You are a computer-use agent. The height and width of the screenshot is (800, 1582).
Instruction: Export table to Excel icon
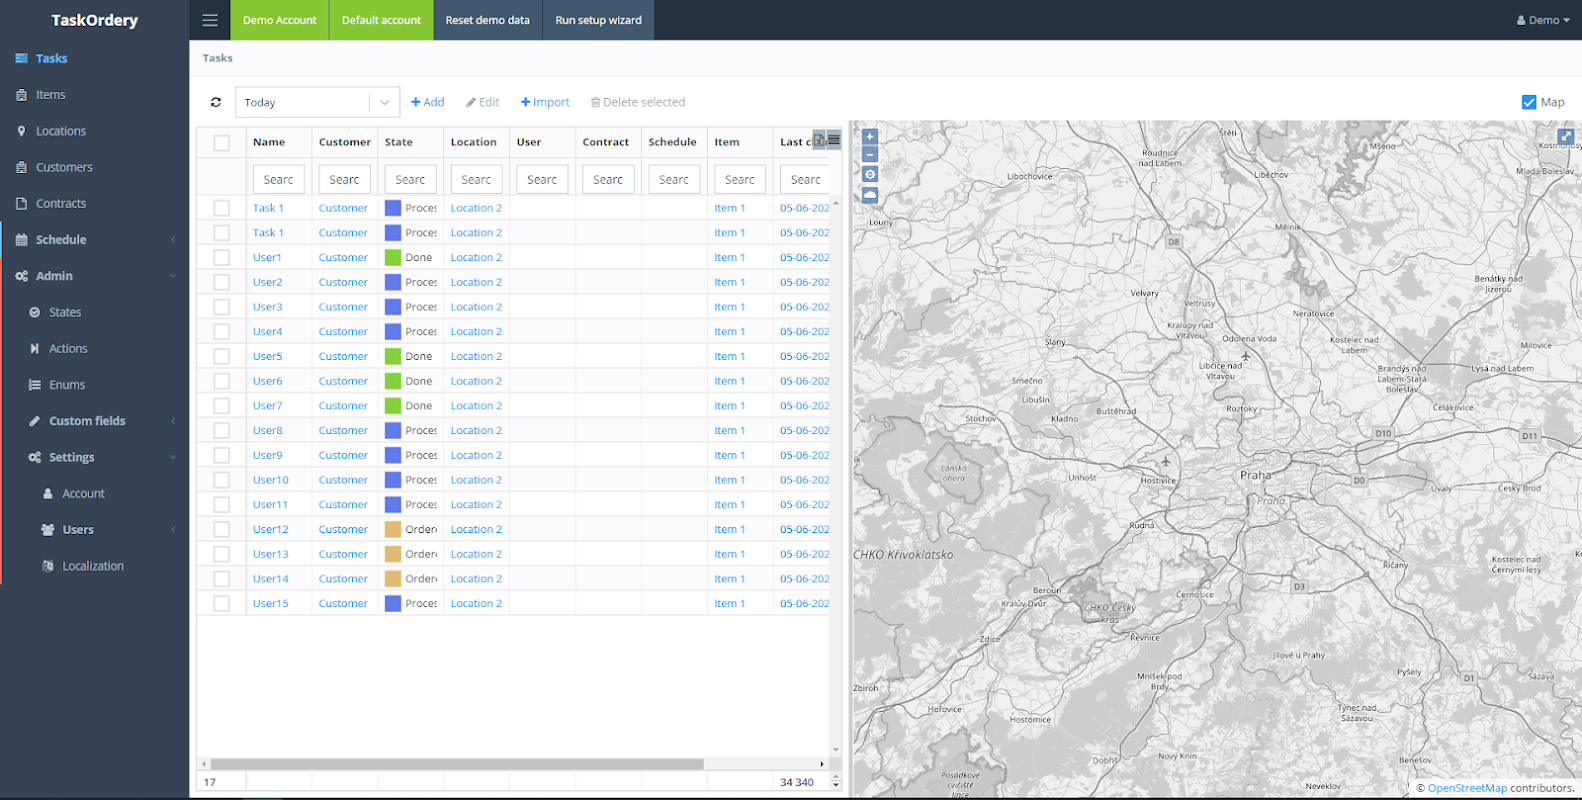click(819, 141)
